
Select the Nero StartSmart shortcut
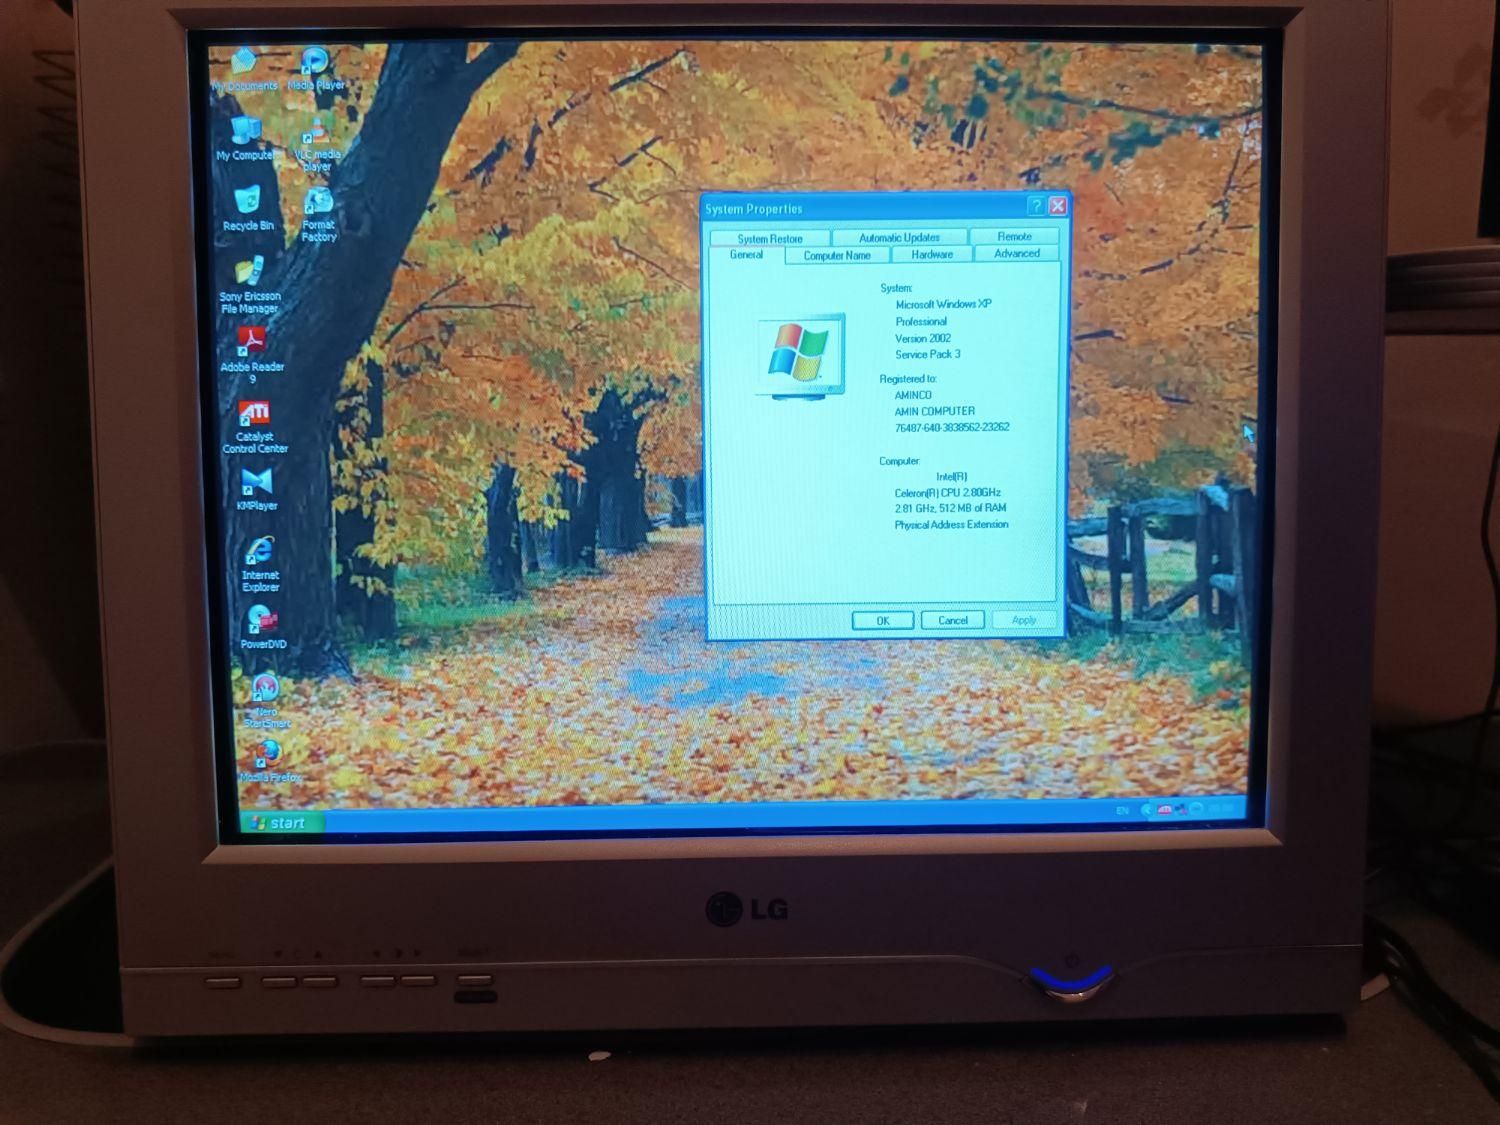point(266,702)
